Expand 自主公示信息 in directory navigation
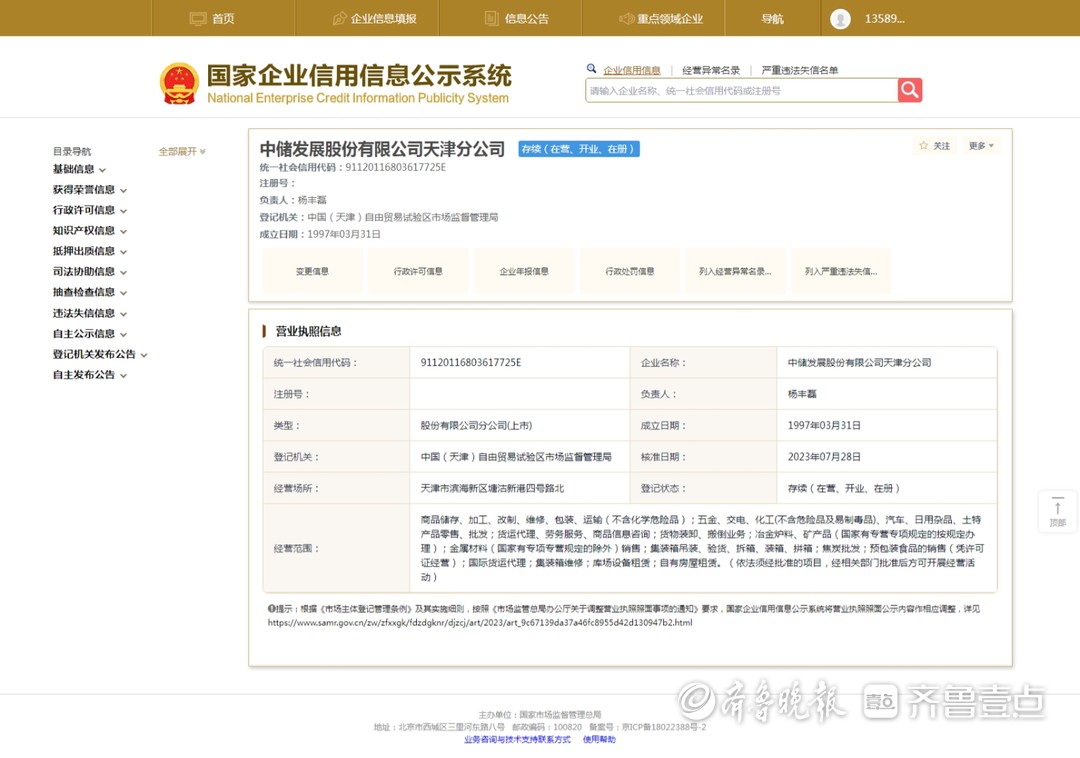This screenshot has height=758, width=1080. click(90, 334)
